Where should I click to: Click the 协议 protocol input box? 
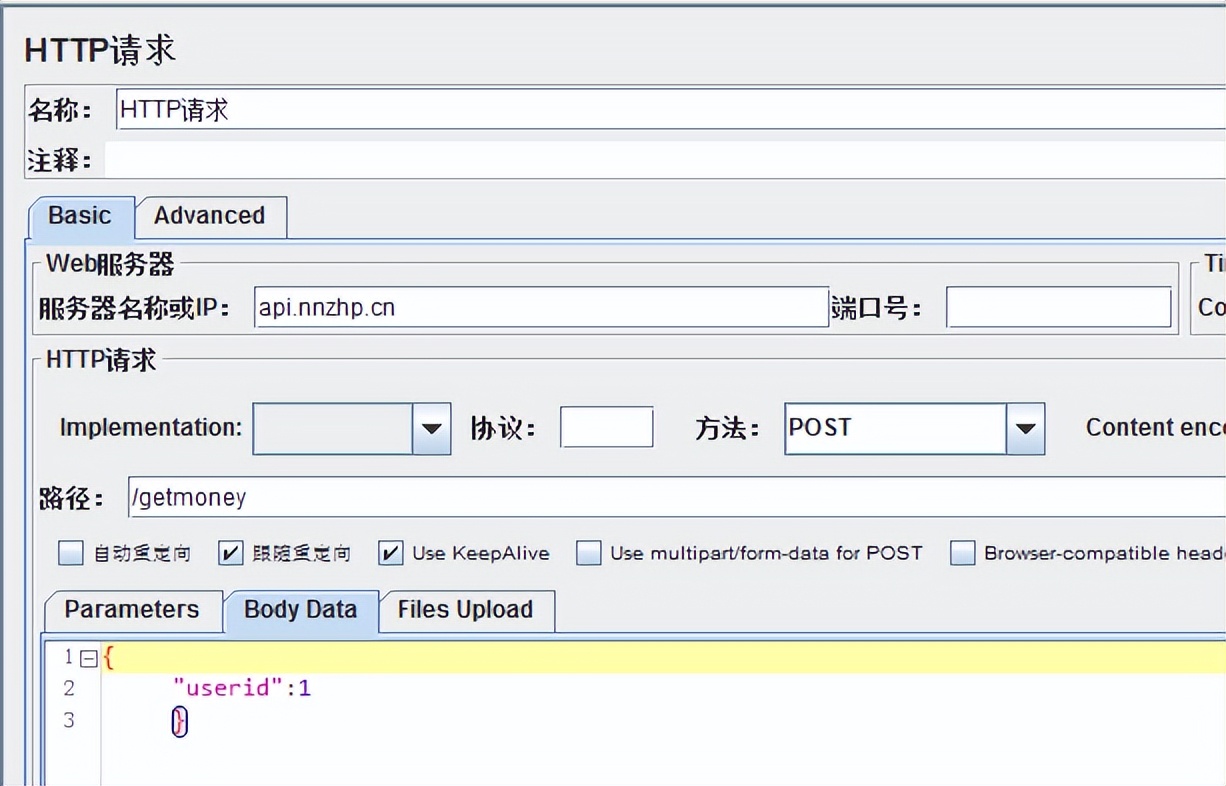[608, 427]
